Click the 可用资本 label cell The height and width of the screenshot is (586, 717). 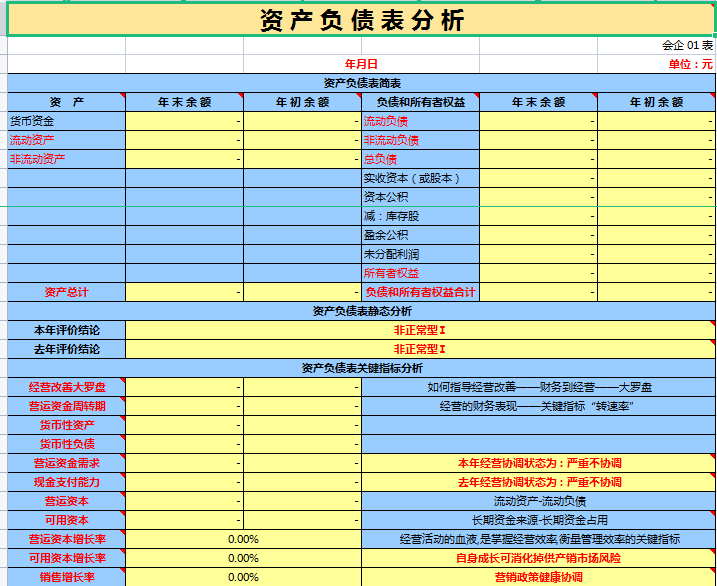click(x=66, y=520)
